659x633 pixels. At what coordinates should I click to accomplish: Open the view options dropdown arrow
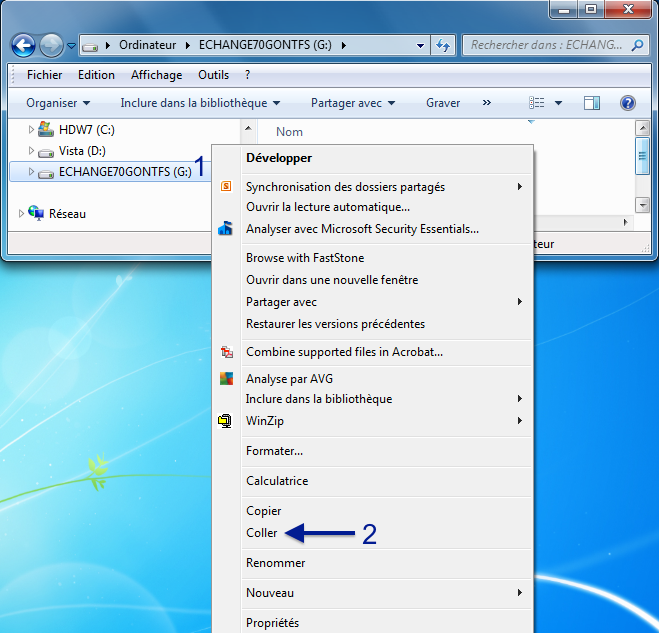(x=558, y=103)
